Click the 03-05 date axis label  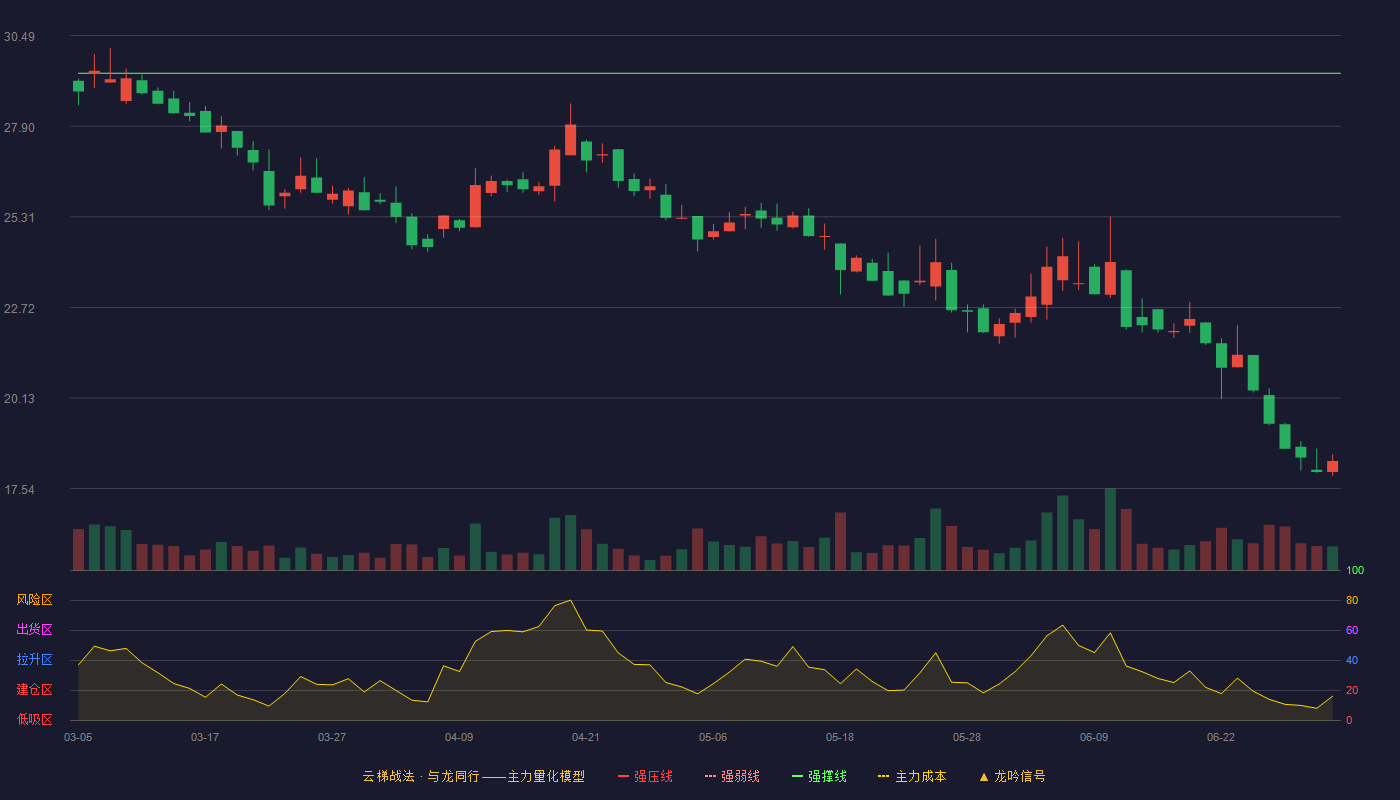[78, 737]
